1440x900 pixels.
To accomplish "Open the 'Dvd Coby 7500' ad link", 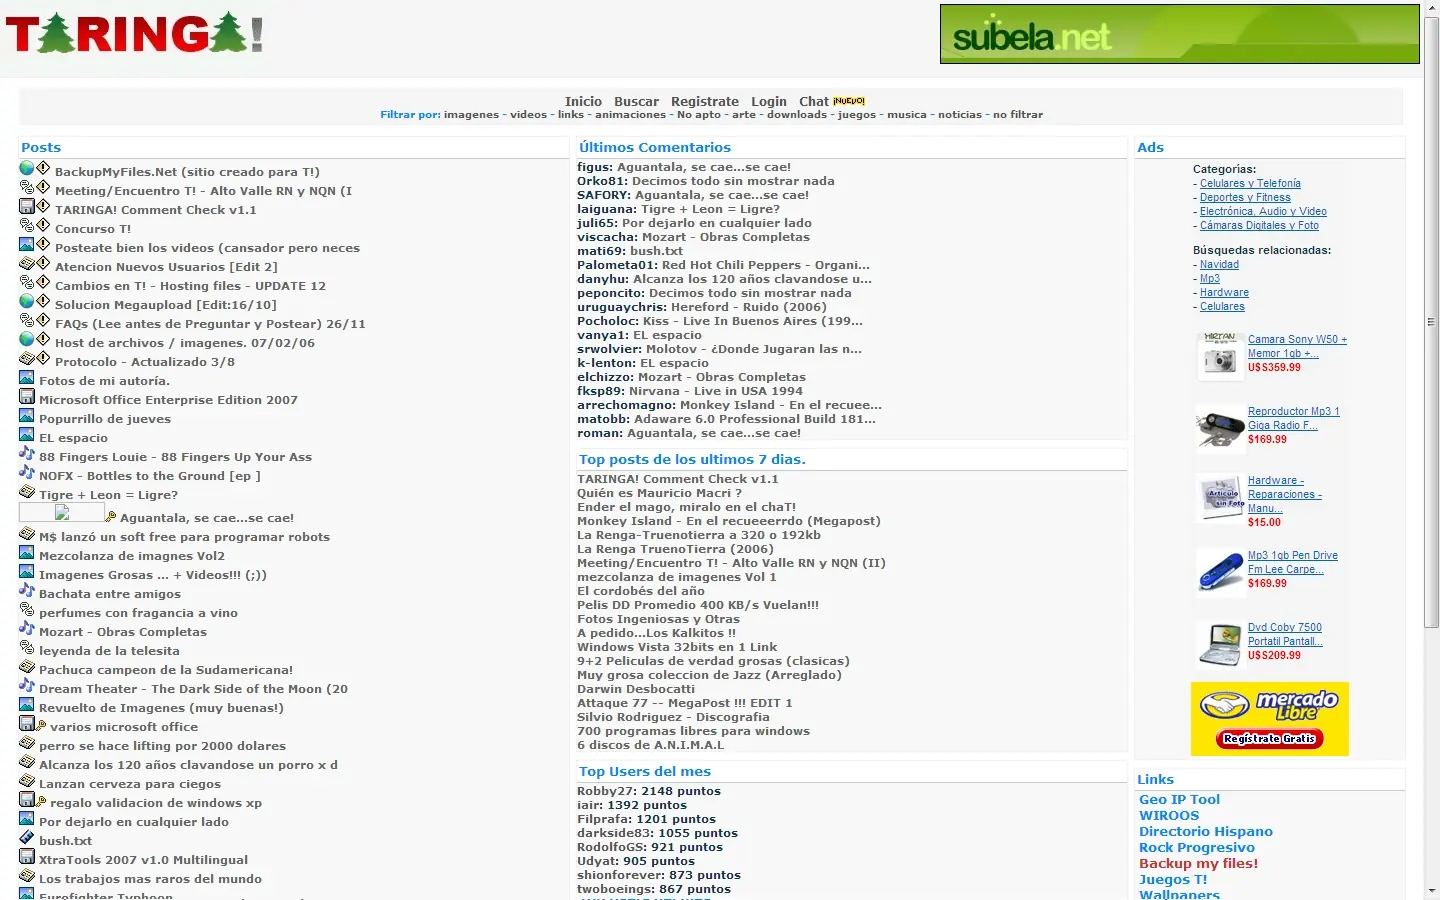I will (1285, 634).
